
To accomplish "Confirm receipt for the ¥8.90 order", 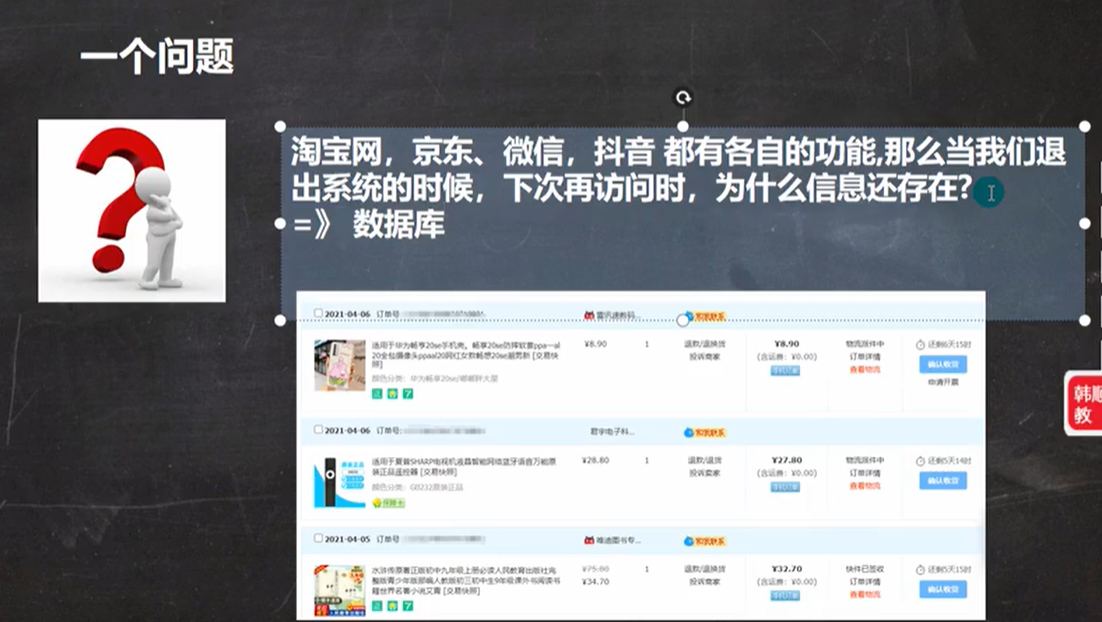I will coord(942,364).
